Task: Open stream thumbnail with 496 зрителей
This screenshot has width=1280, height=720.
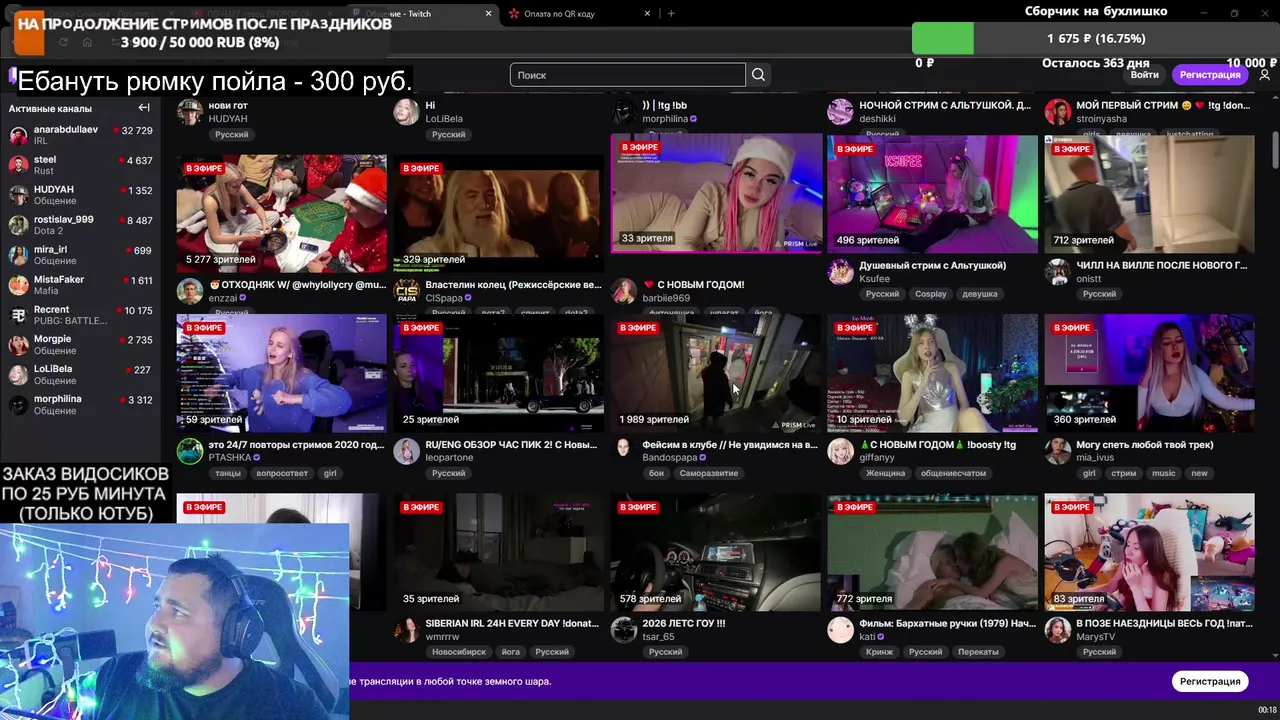Action: pos(932,194)
